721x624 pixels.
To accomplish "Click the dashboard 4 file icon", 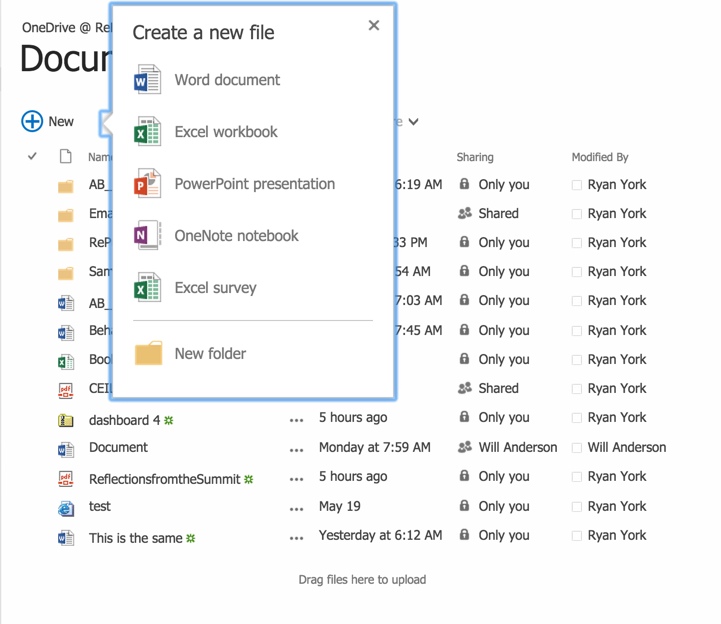I will 66,420.
